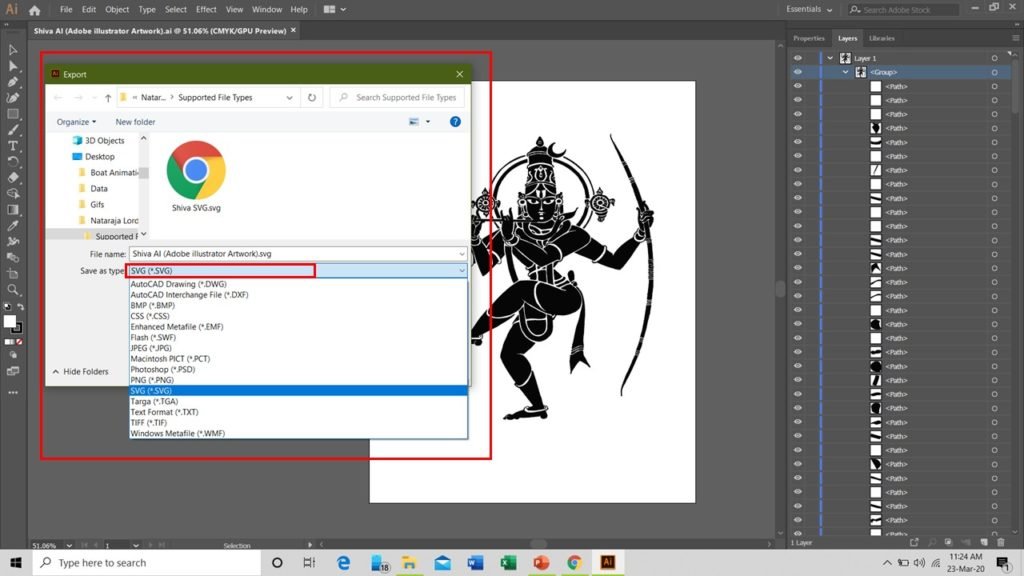Select the Rotate tool

pyautogui.click(x=12, y=161)
